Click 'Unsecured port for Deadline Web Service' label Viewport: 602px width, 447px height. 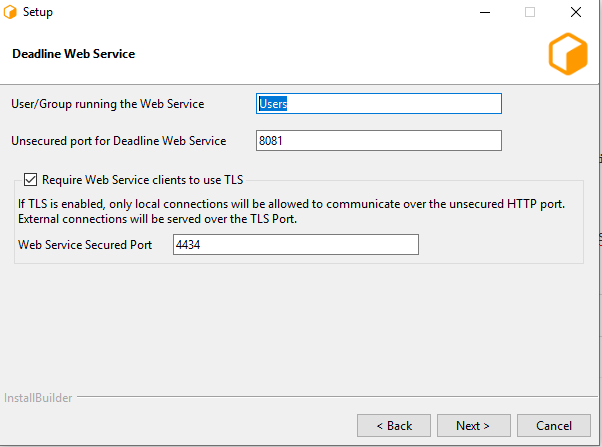click(x=118, y=141)
